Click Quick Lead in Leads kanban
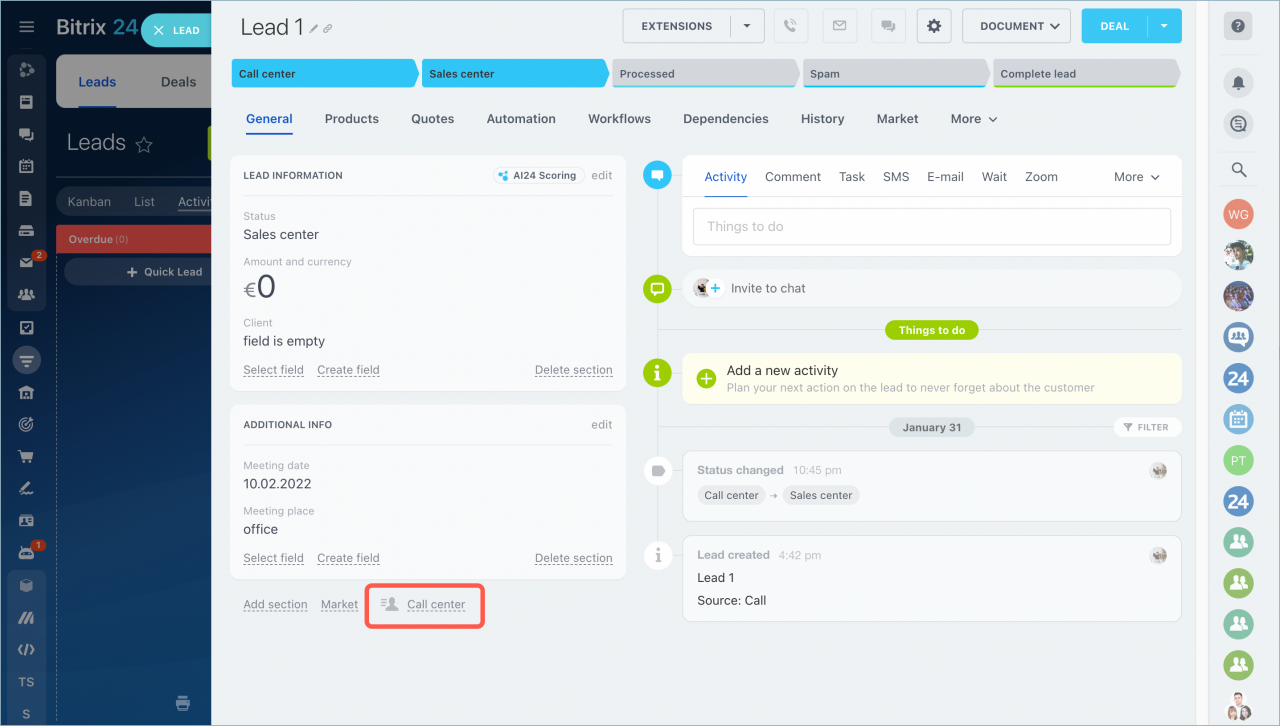The image size is (1280, 726). (164, 272)
